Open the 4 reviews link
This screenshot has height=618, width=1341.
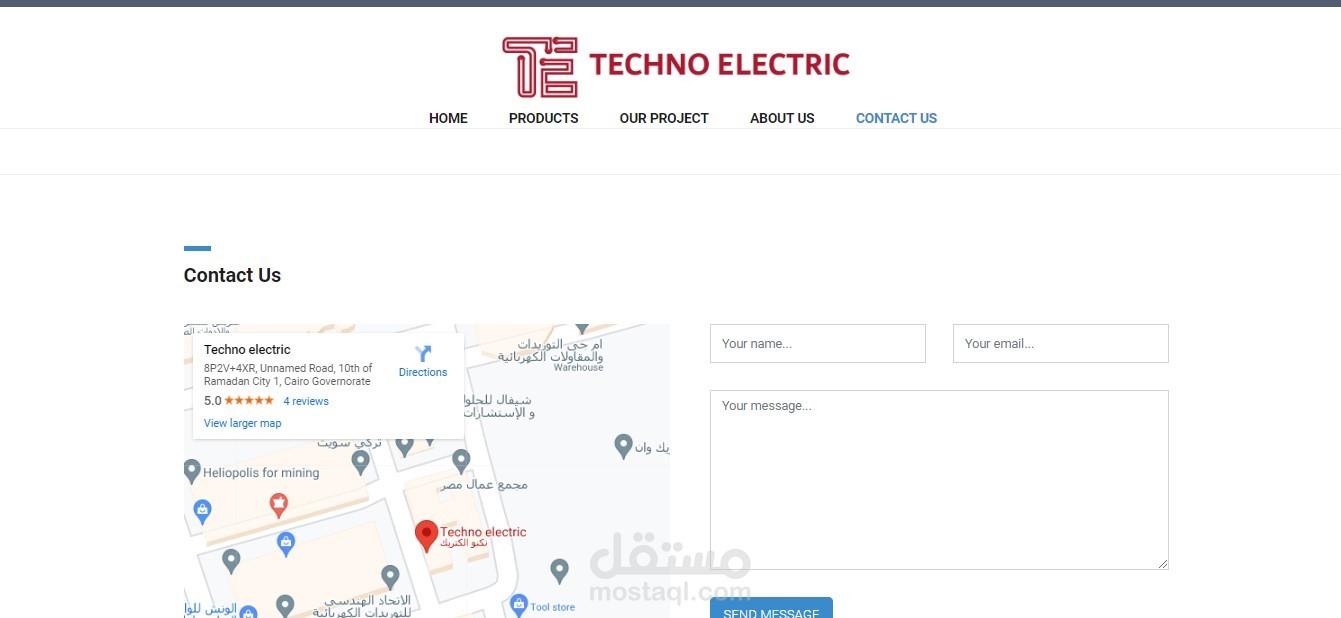pos(306,401)
